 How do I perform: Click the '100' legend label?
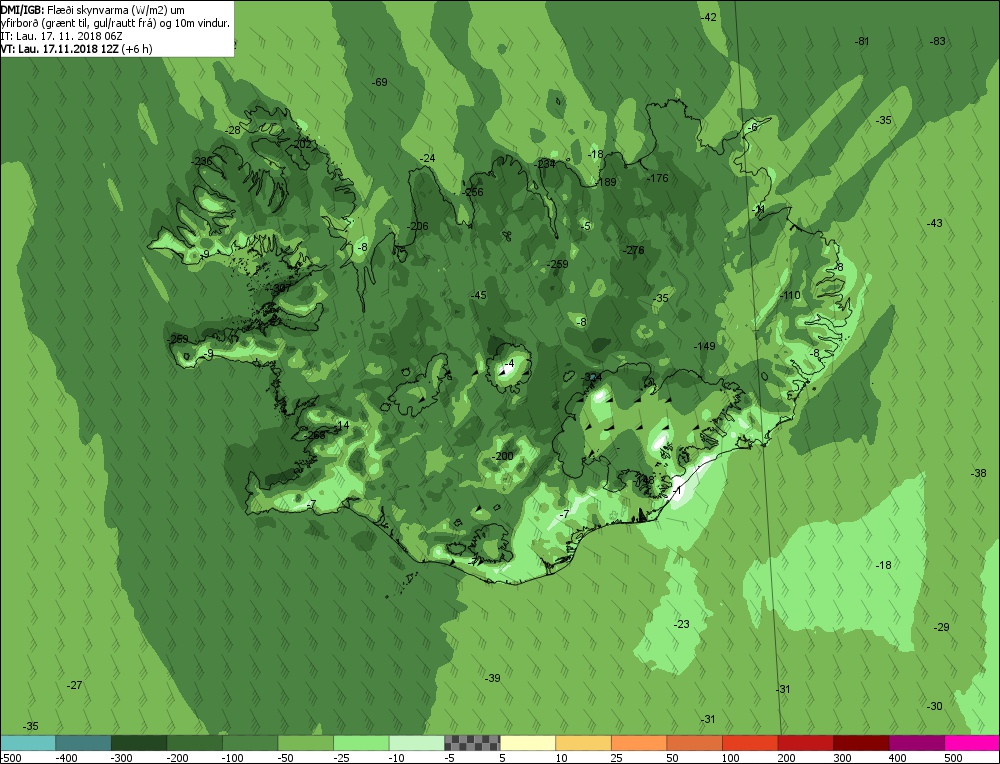tap(731, 758)
